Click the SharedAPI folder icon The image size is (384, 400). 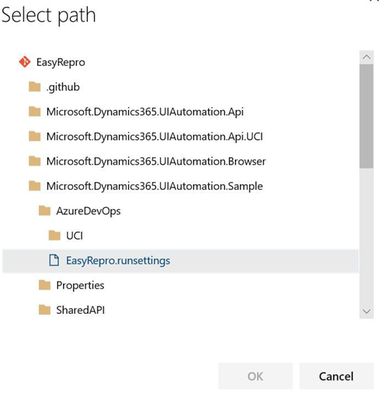[x=45, y=310]
